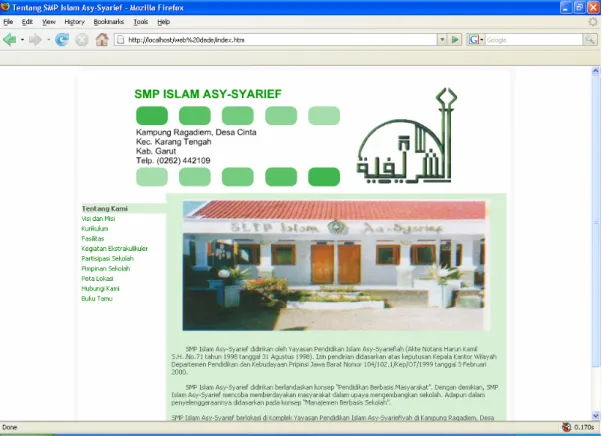Image resolution: width=603 pixels, height=436 pixels.
Task: Open the Kurikulum link
Action: (x=95, y=228)
